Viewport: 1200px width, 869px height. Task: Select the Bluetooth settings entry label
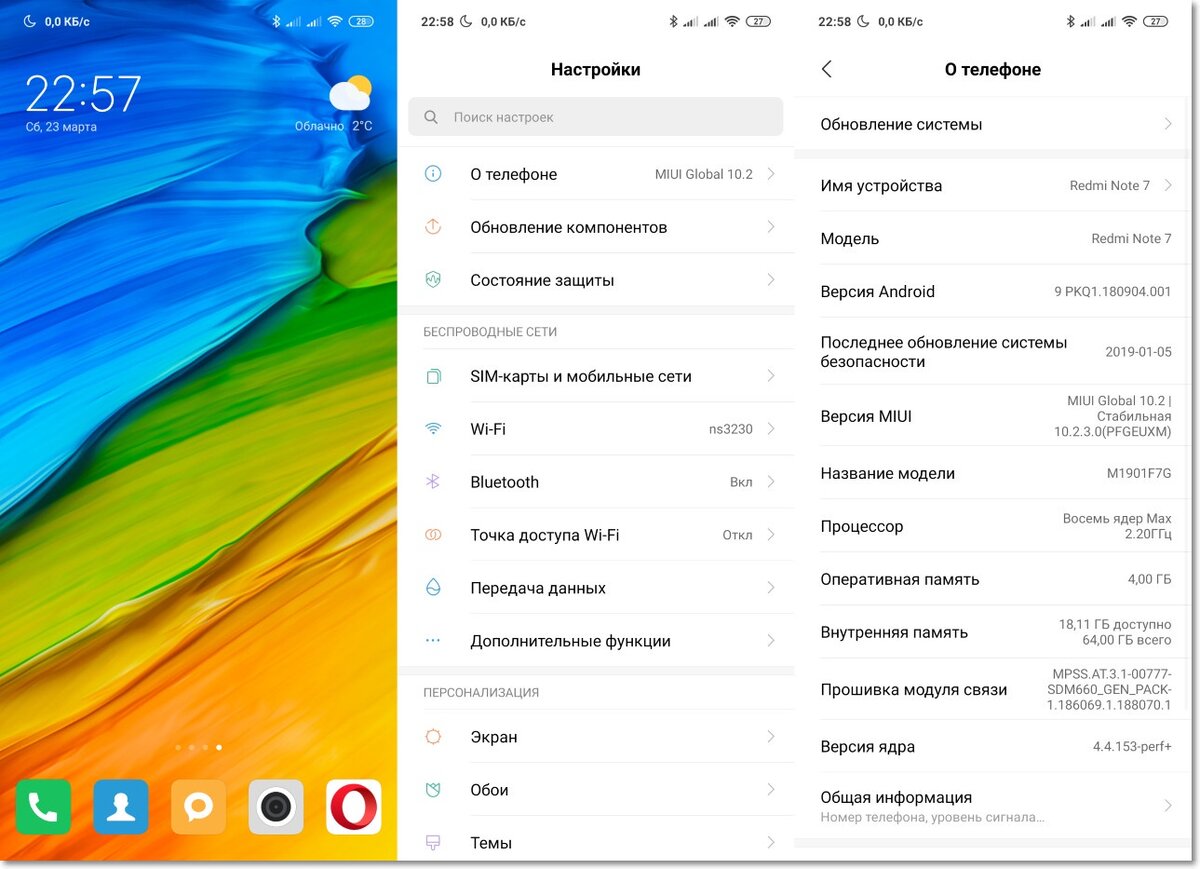click(504, 482)
